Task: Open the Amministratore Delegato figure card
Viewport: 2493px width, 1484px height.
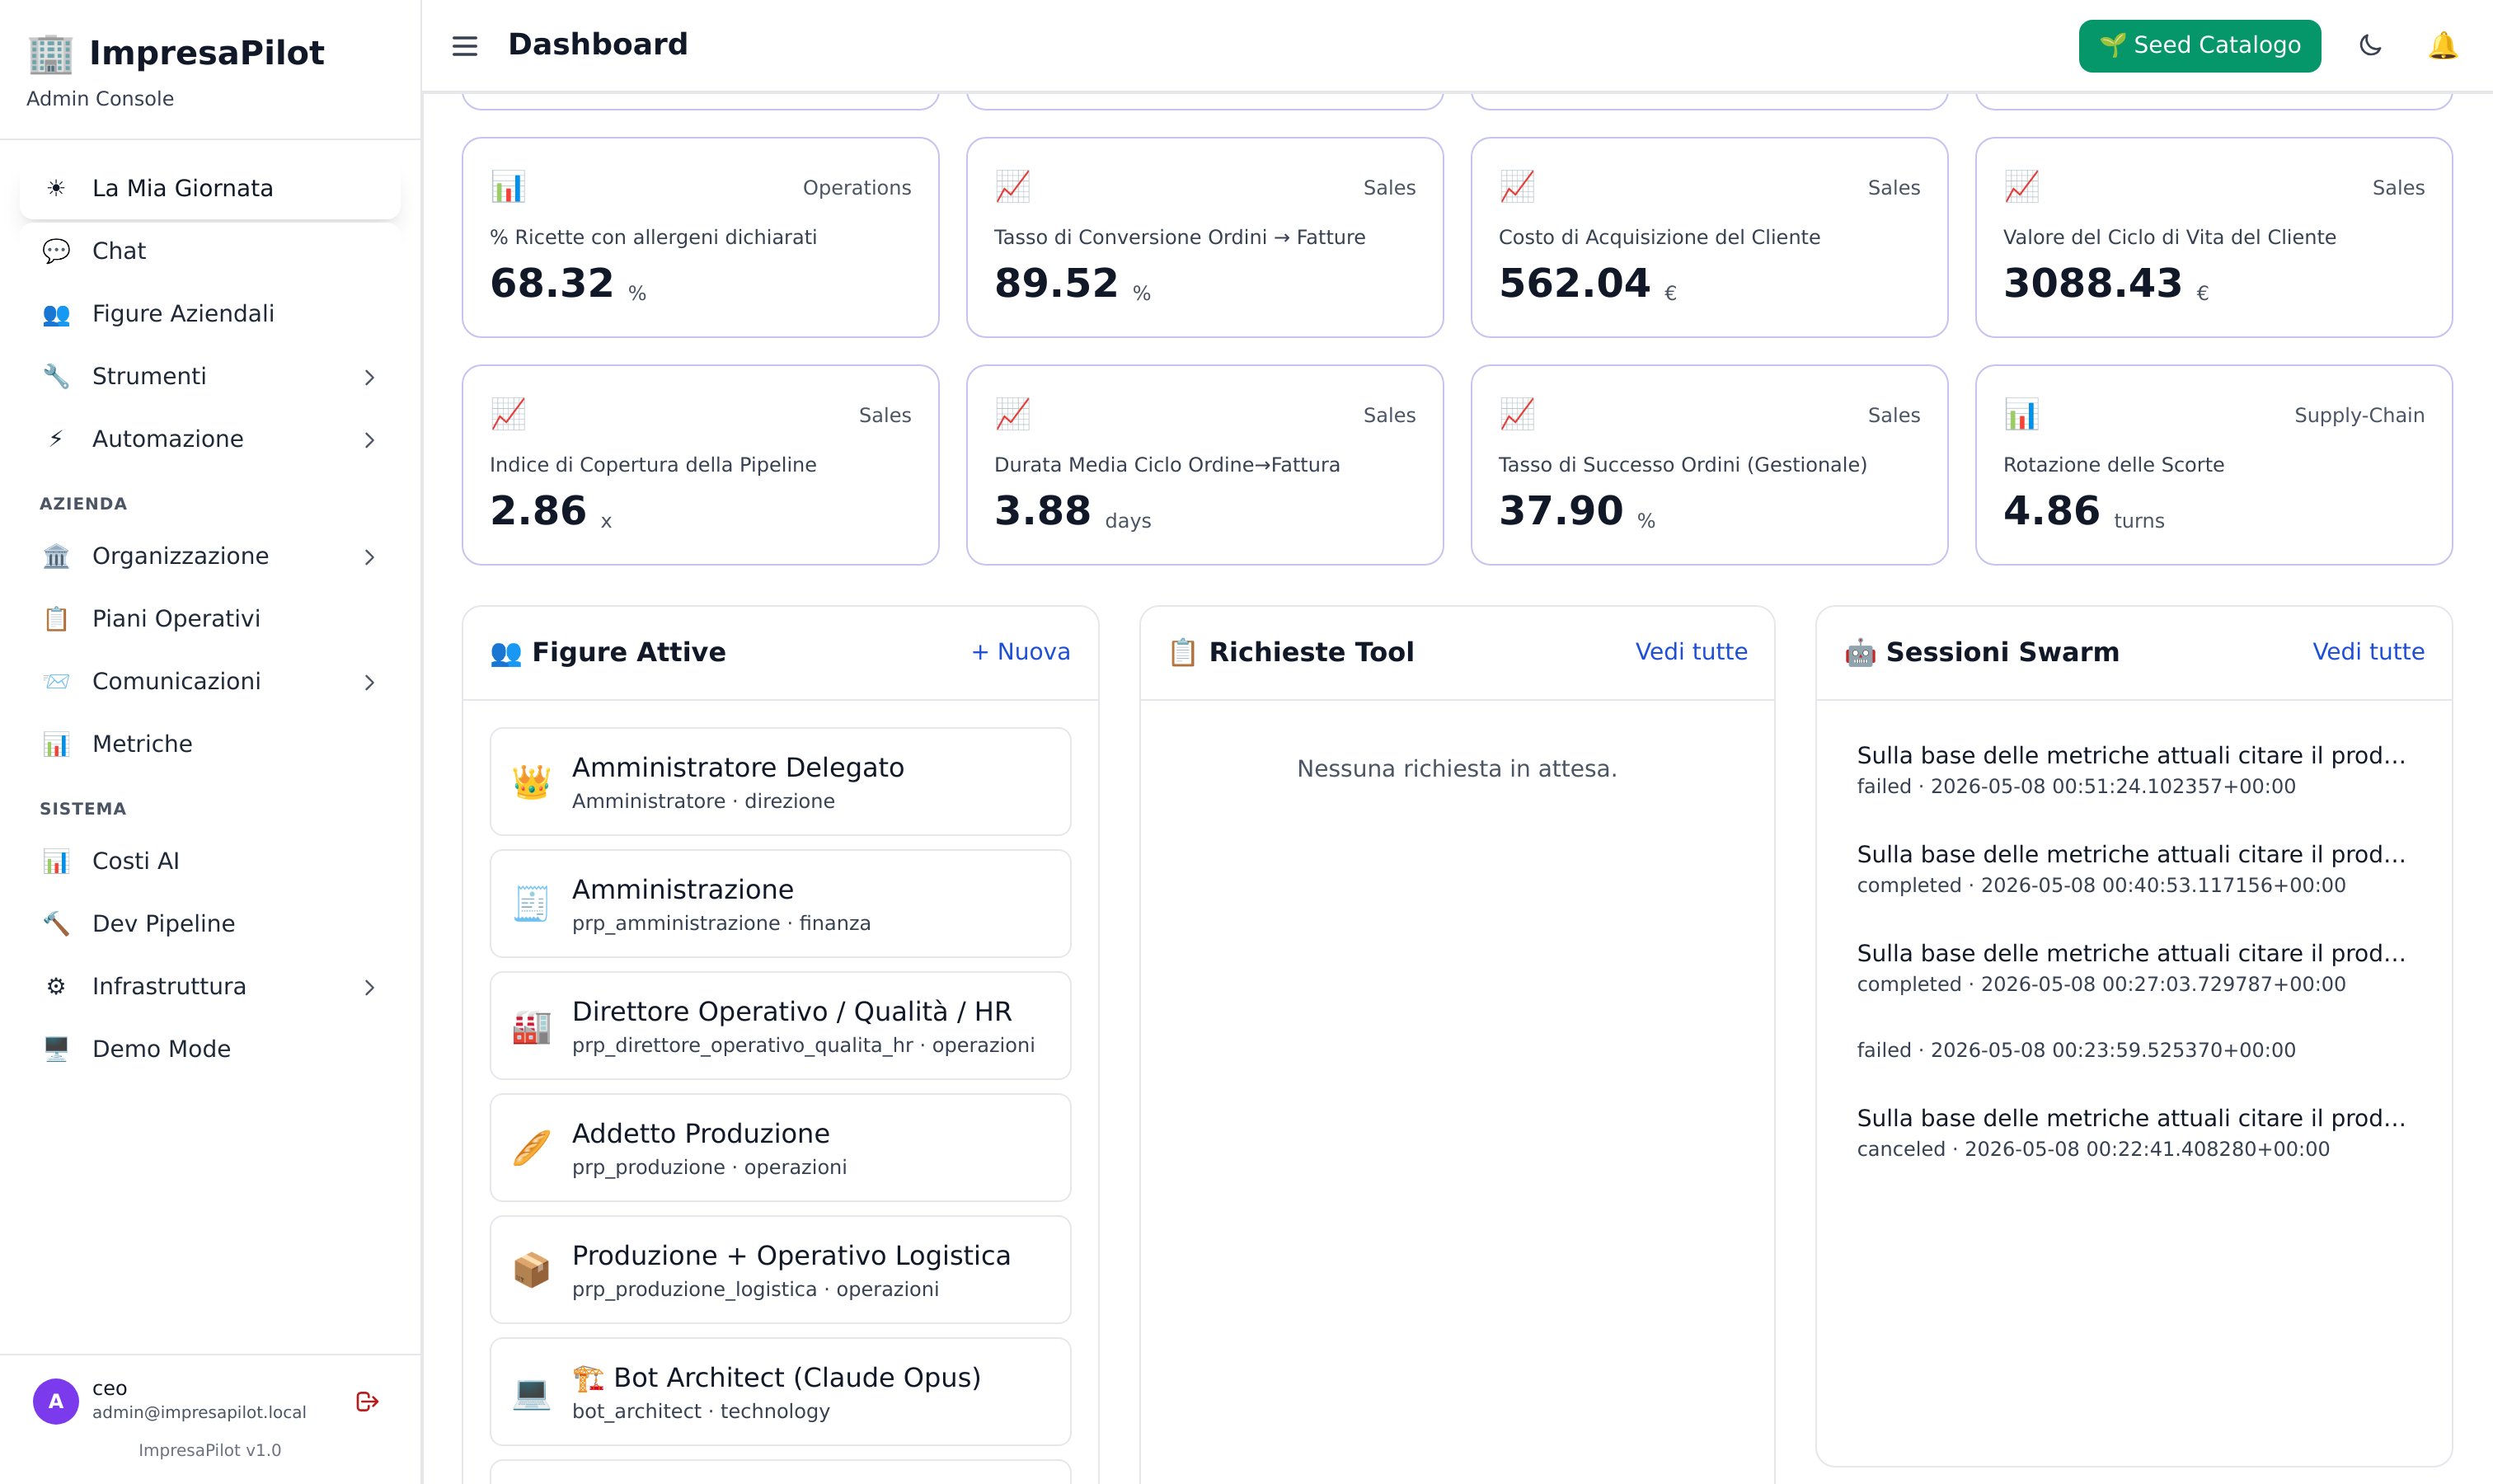Action: click(x=780, y=782)
